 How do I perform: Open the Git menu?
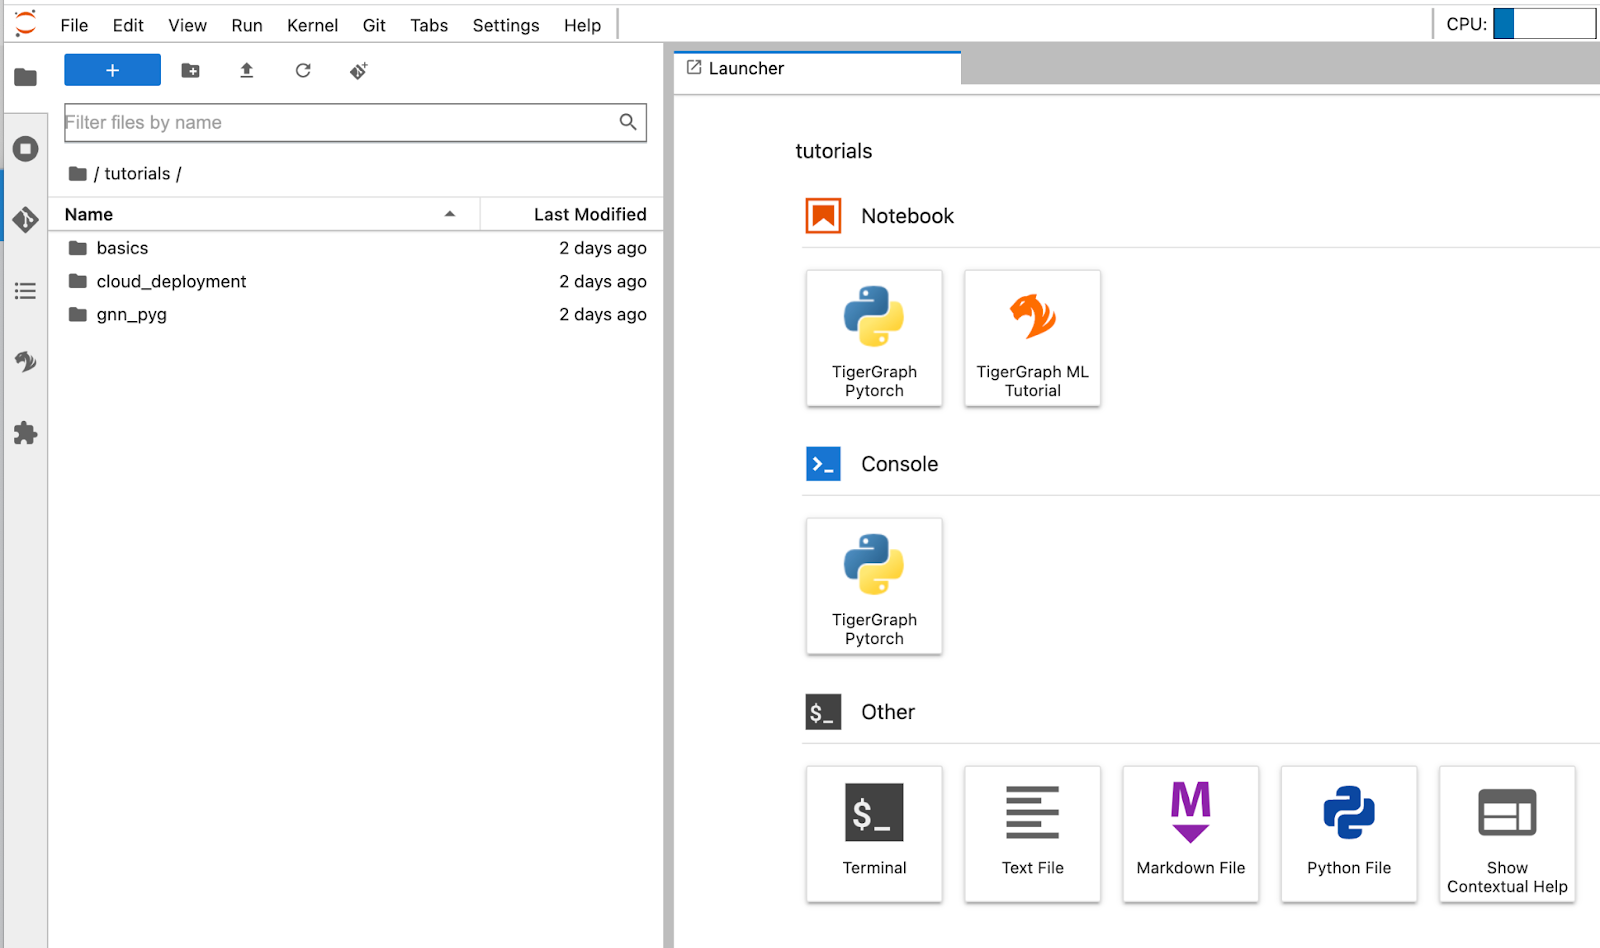(374, 25)
